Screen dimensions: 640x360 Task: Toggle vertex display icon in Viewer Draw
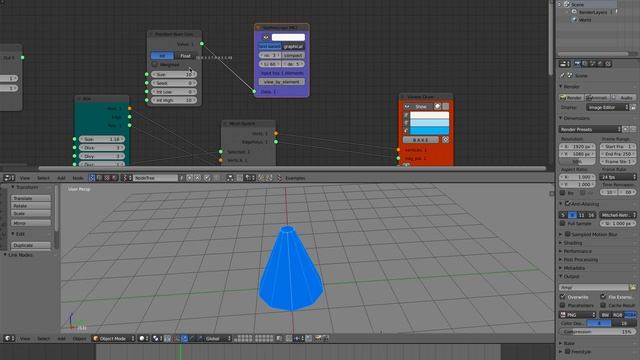pyautogui.click(x=406, y=116)
